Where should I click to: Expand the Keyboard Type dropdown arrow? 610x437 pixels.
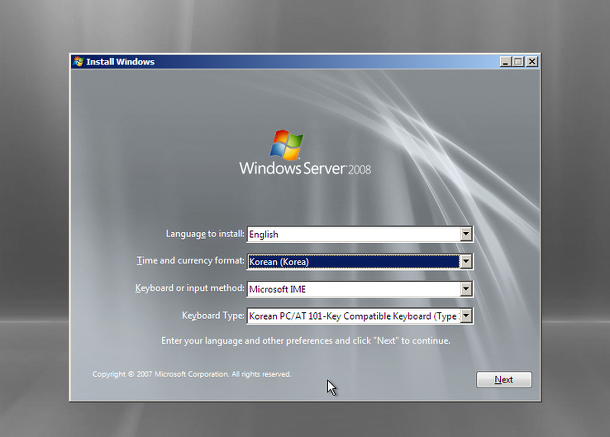[466, 316]
